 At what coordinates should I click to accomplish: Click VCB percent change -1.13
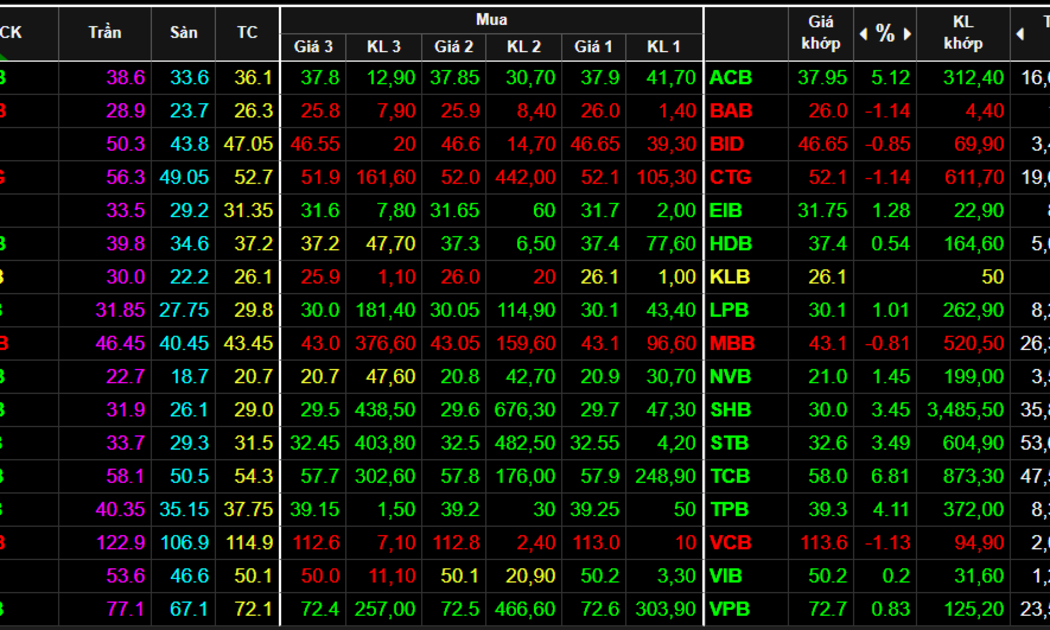887,542
